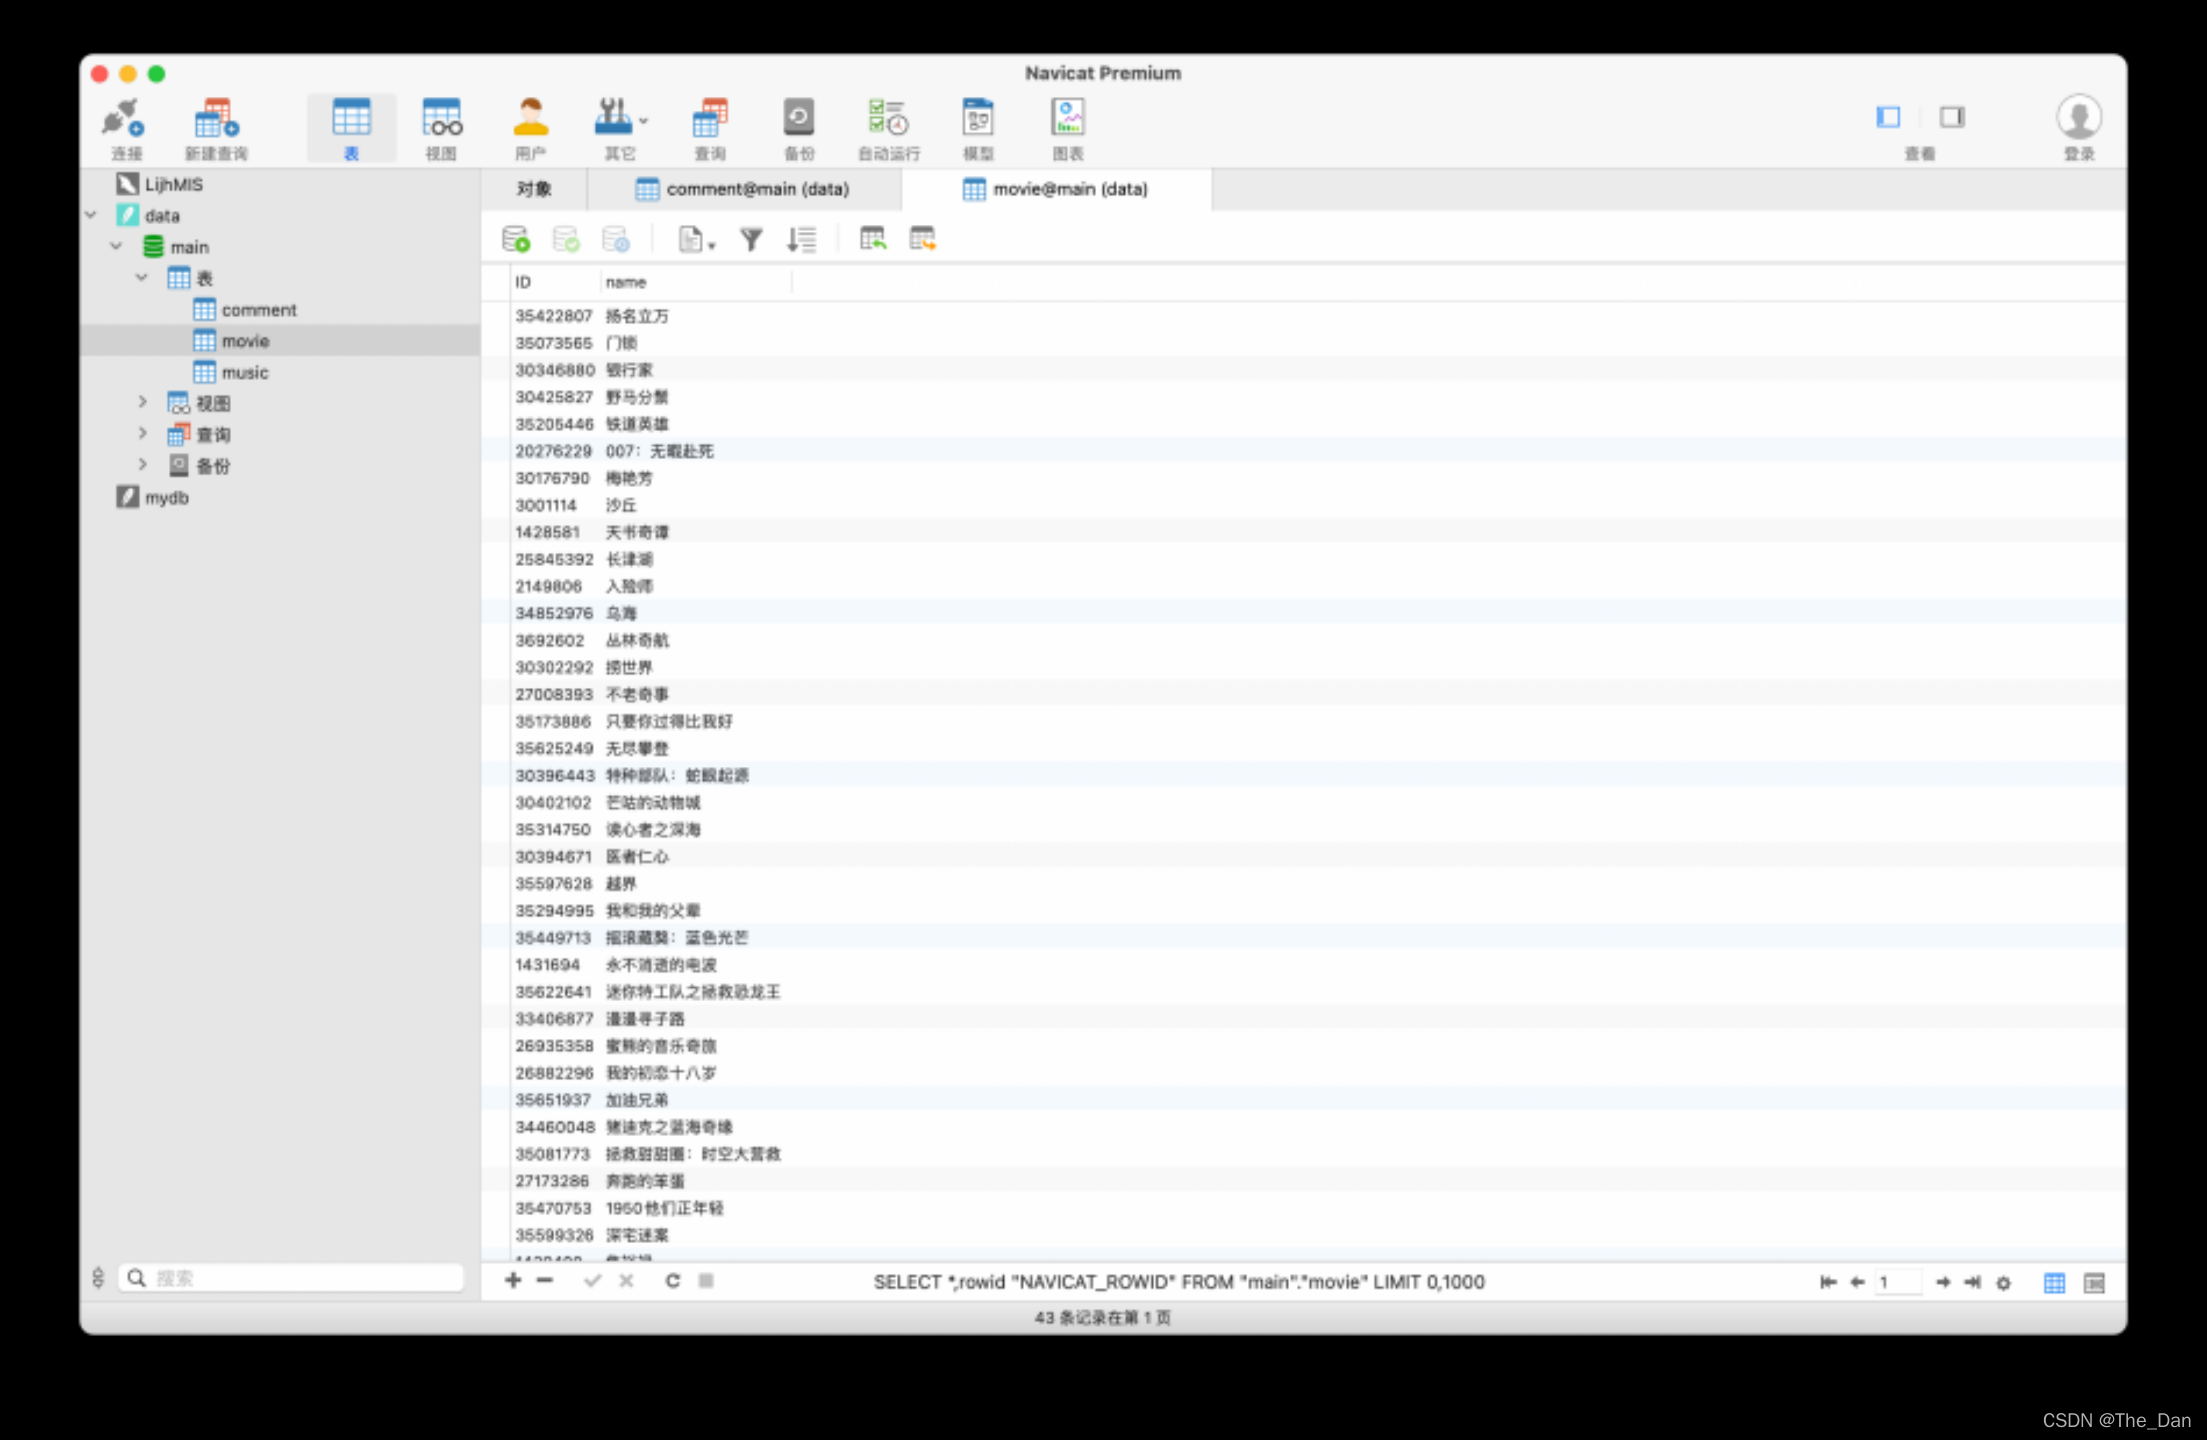
Task: Open the text/memo document dropdown icon
Action: click(x=696, y=239)
